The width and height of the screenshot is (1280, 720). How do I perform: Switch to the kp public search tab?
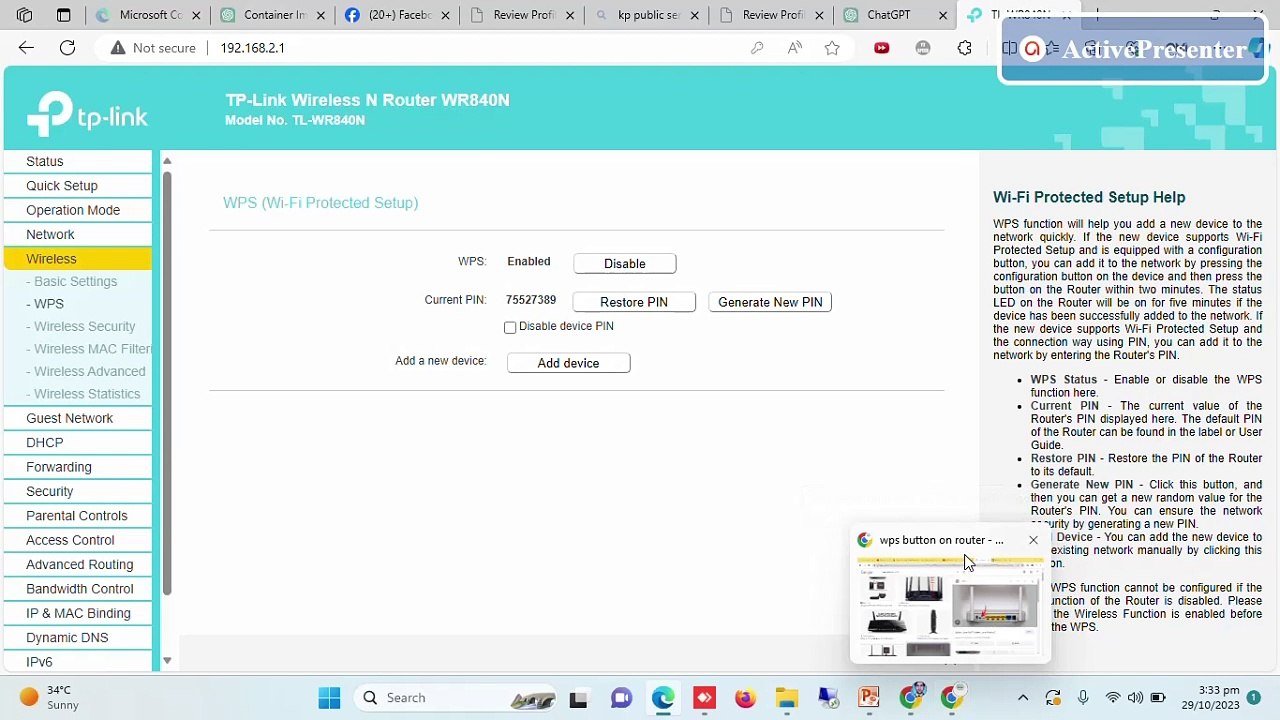click(645, 15)
